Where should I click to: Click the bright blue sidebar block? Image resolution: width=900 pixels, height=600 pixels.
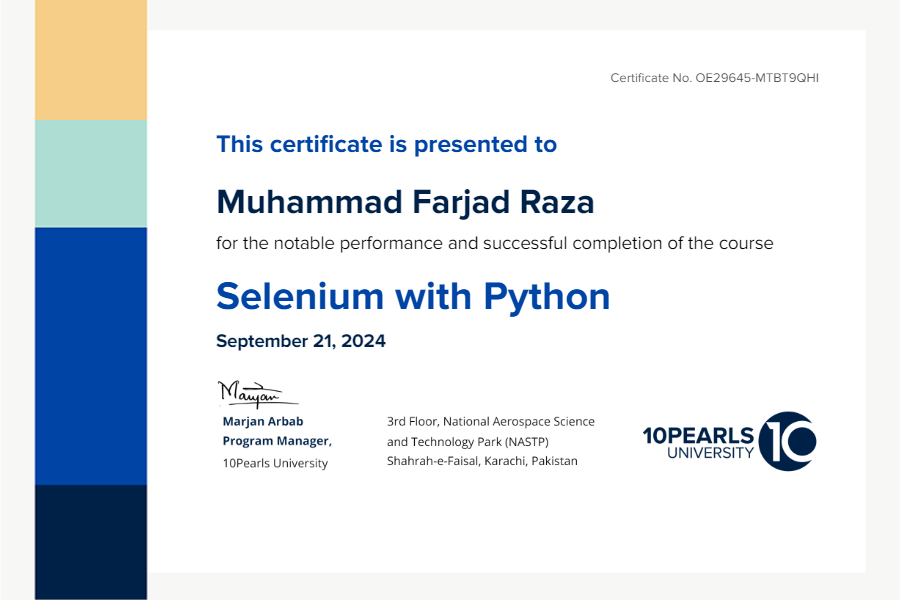click(x=91, y=355)
